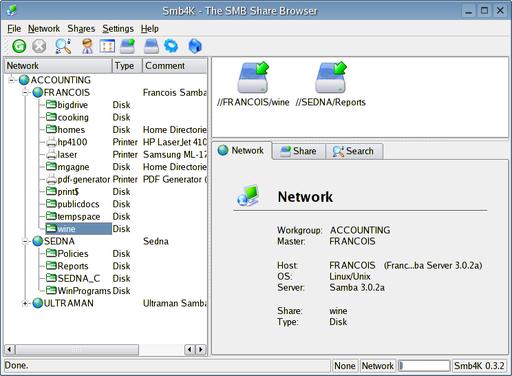Click the bigdrive share folder icon
Image resolution: width=512 pixels, height=376 pixels.
(51, 105)
